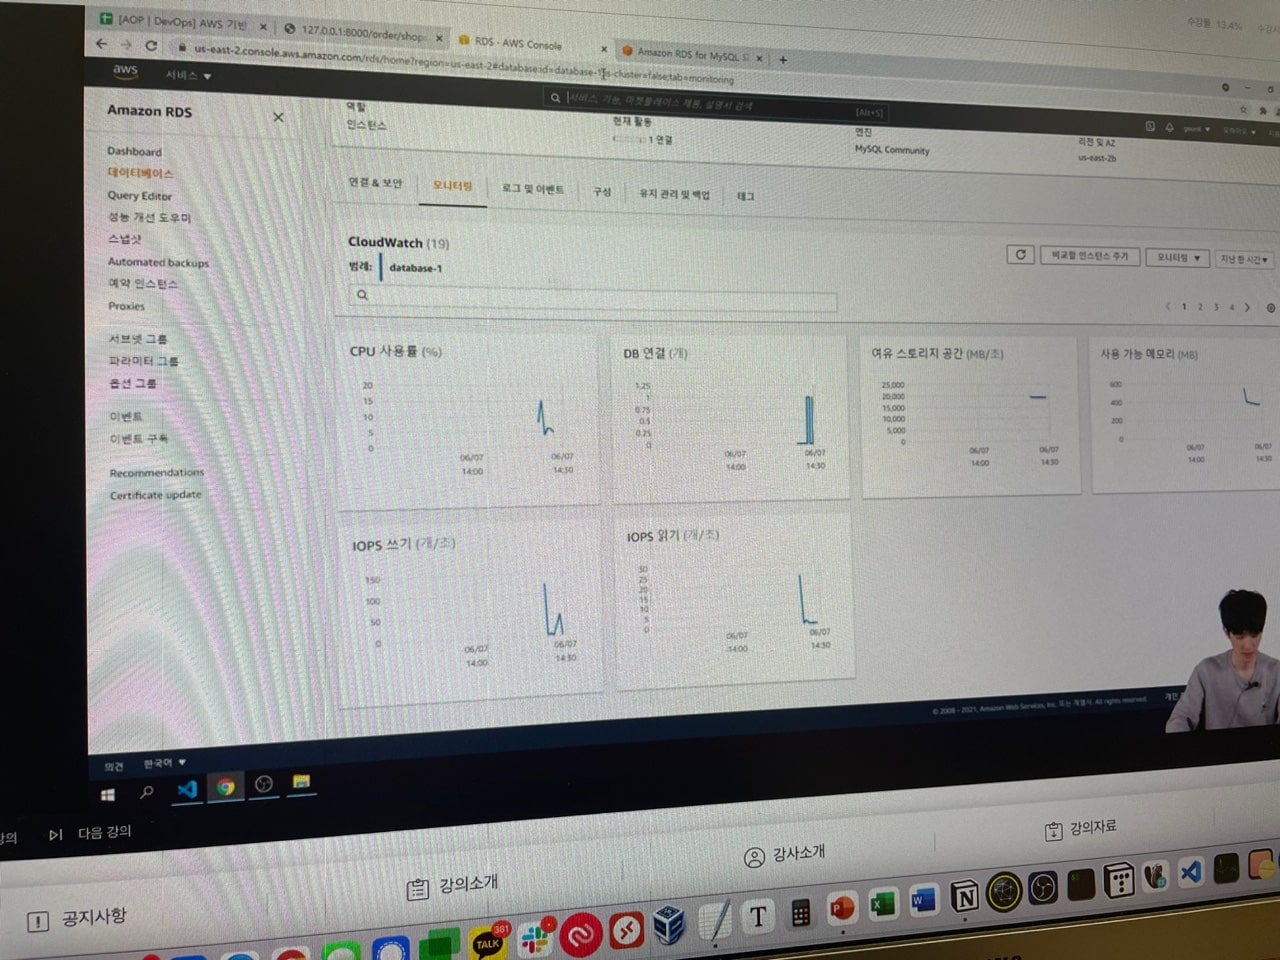Image resolution: width=1280 pixels, height=960 pixels.
Task: Open the 여유 스토리지 공간 chart
Action: tap(970, 415)
